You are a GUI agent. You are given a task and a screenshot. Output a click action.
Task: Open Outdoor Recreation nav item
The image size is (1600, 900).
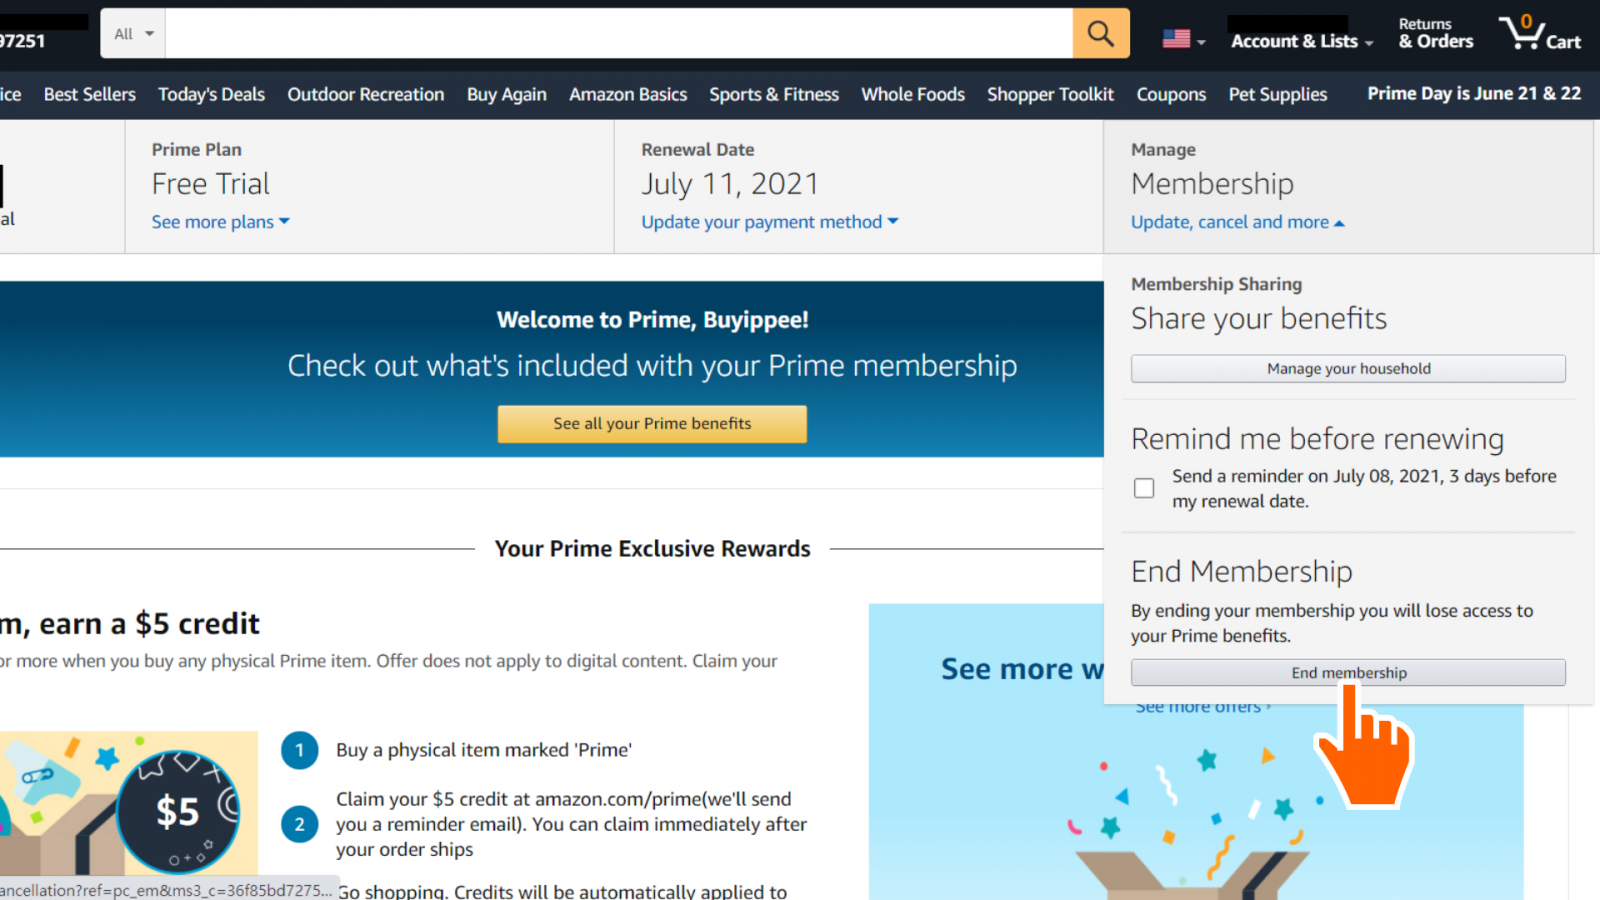366,94
